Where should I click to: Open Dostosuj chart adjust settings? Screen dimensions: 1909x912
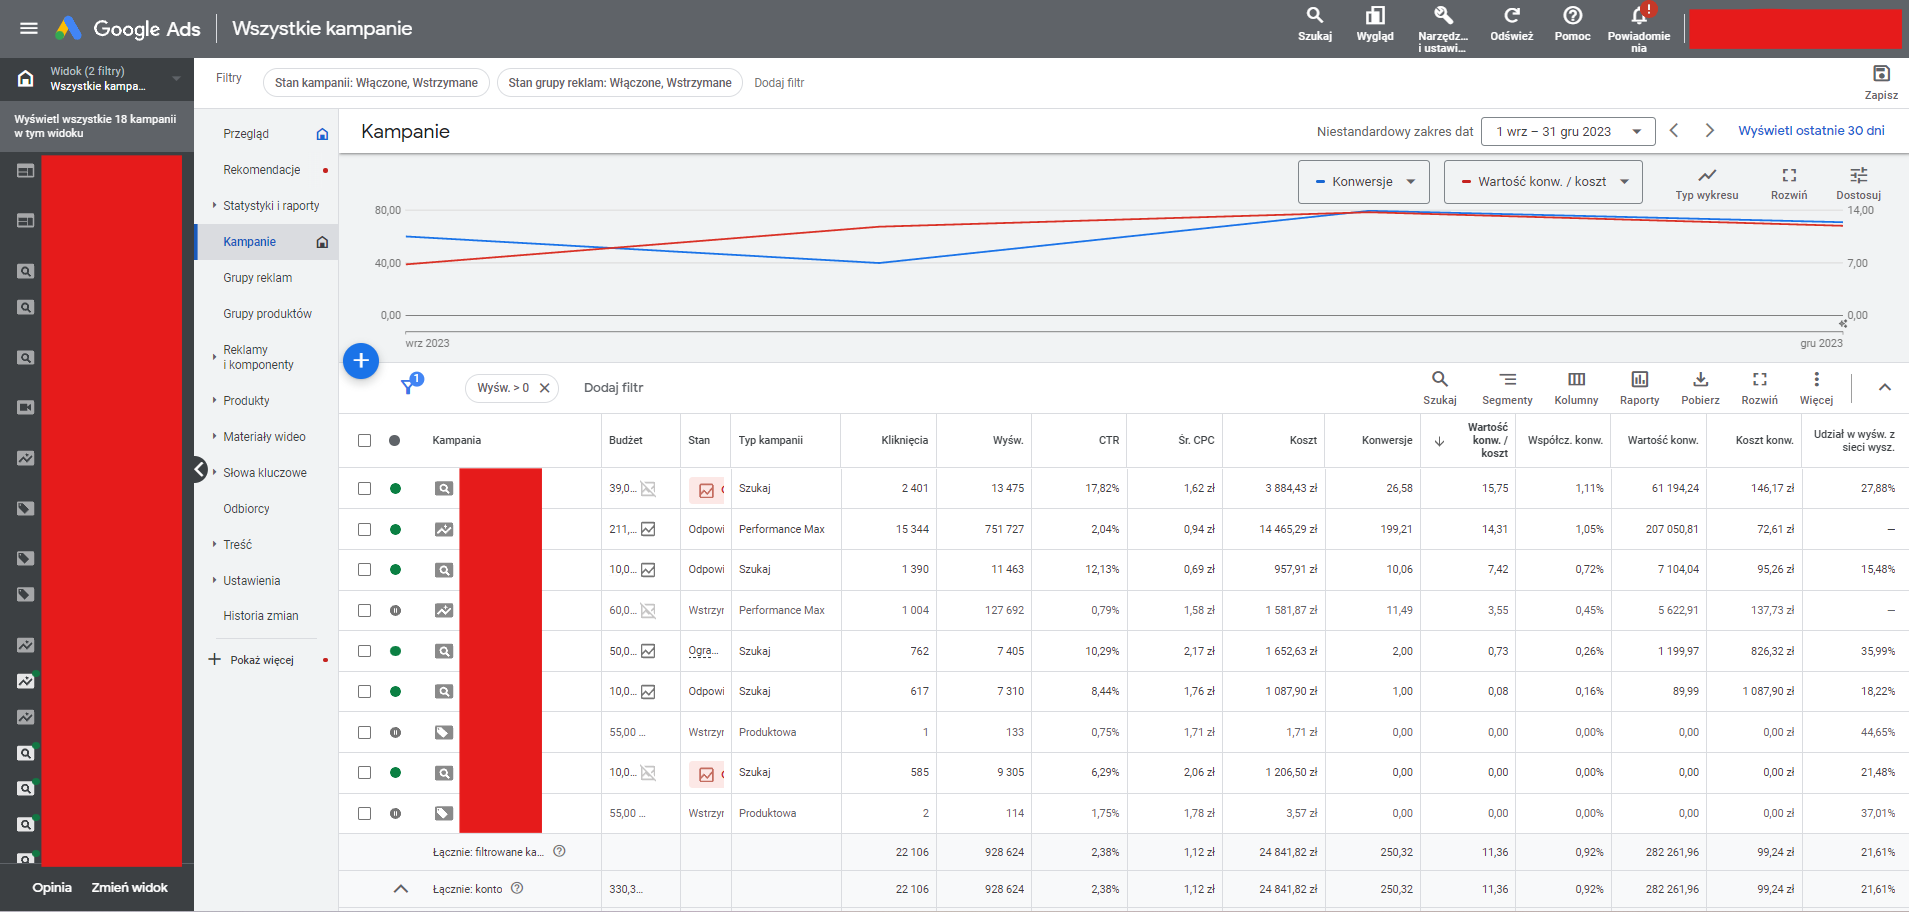tap(1858, 183)
